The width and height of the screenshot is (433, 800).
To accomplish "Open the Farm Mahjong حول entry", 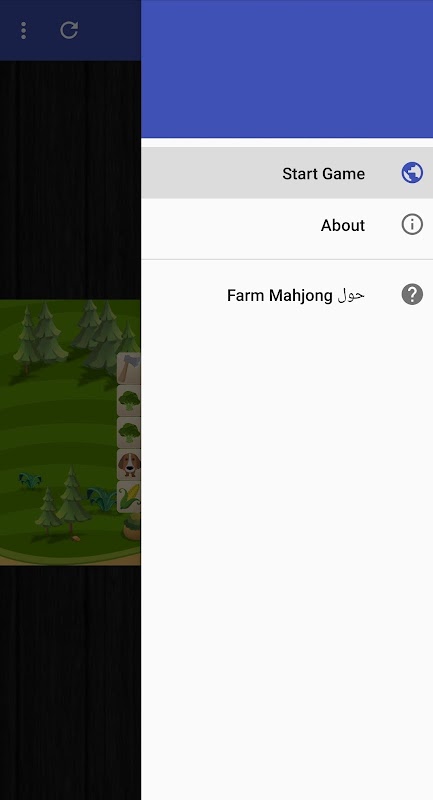I will click(287, 295).
